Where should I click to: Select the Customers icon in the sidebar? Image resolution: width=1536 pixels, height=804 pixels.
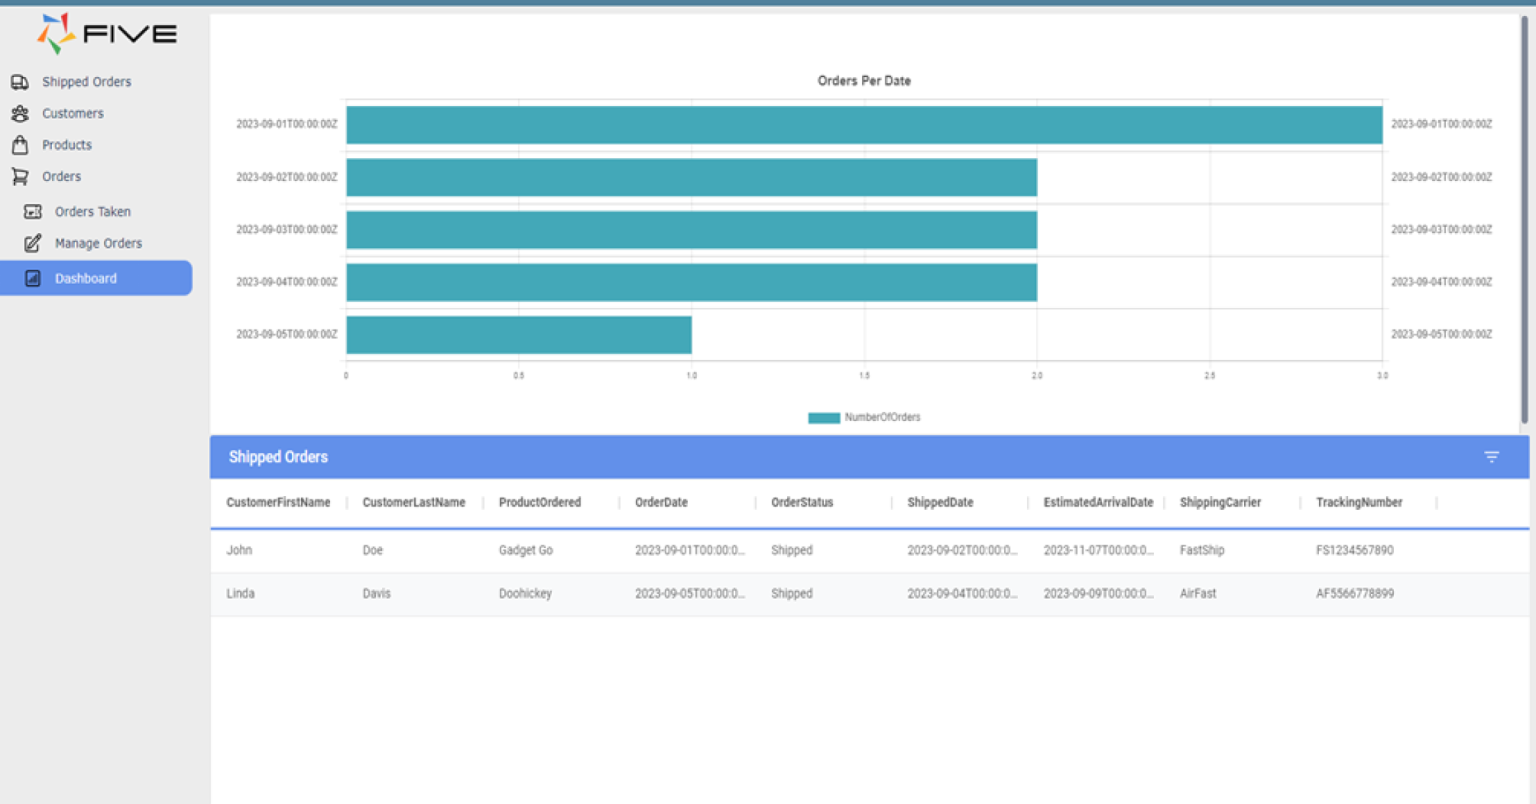pos(19,113)
